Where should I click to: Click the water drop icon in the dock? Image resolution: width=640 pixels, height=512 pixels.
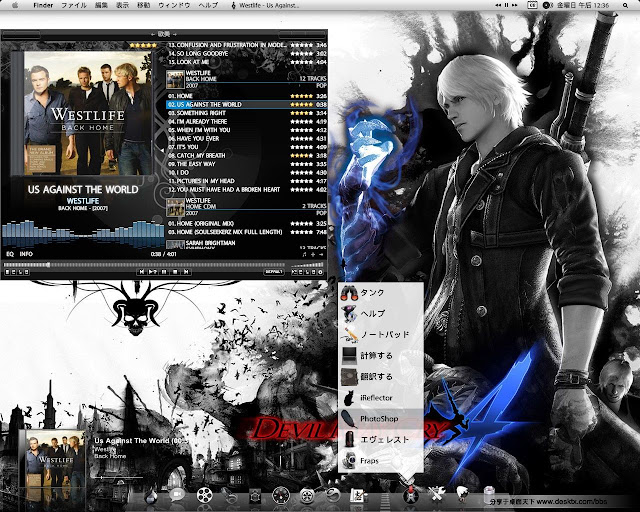(151, 496)
